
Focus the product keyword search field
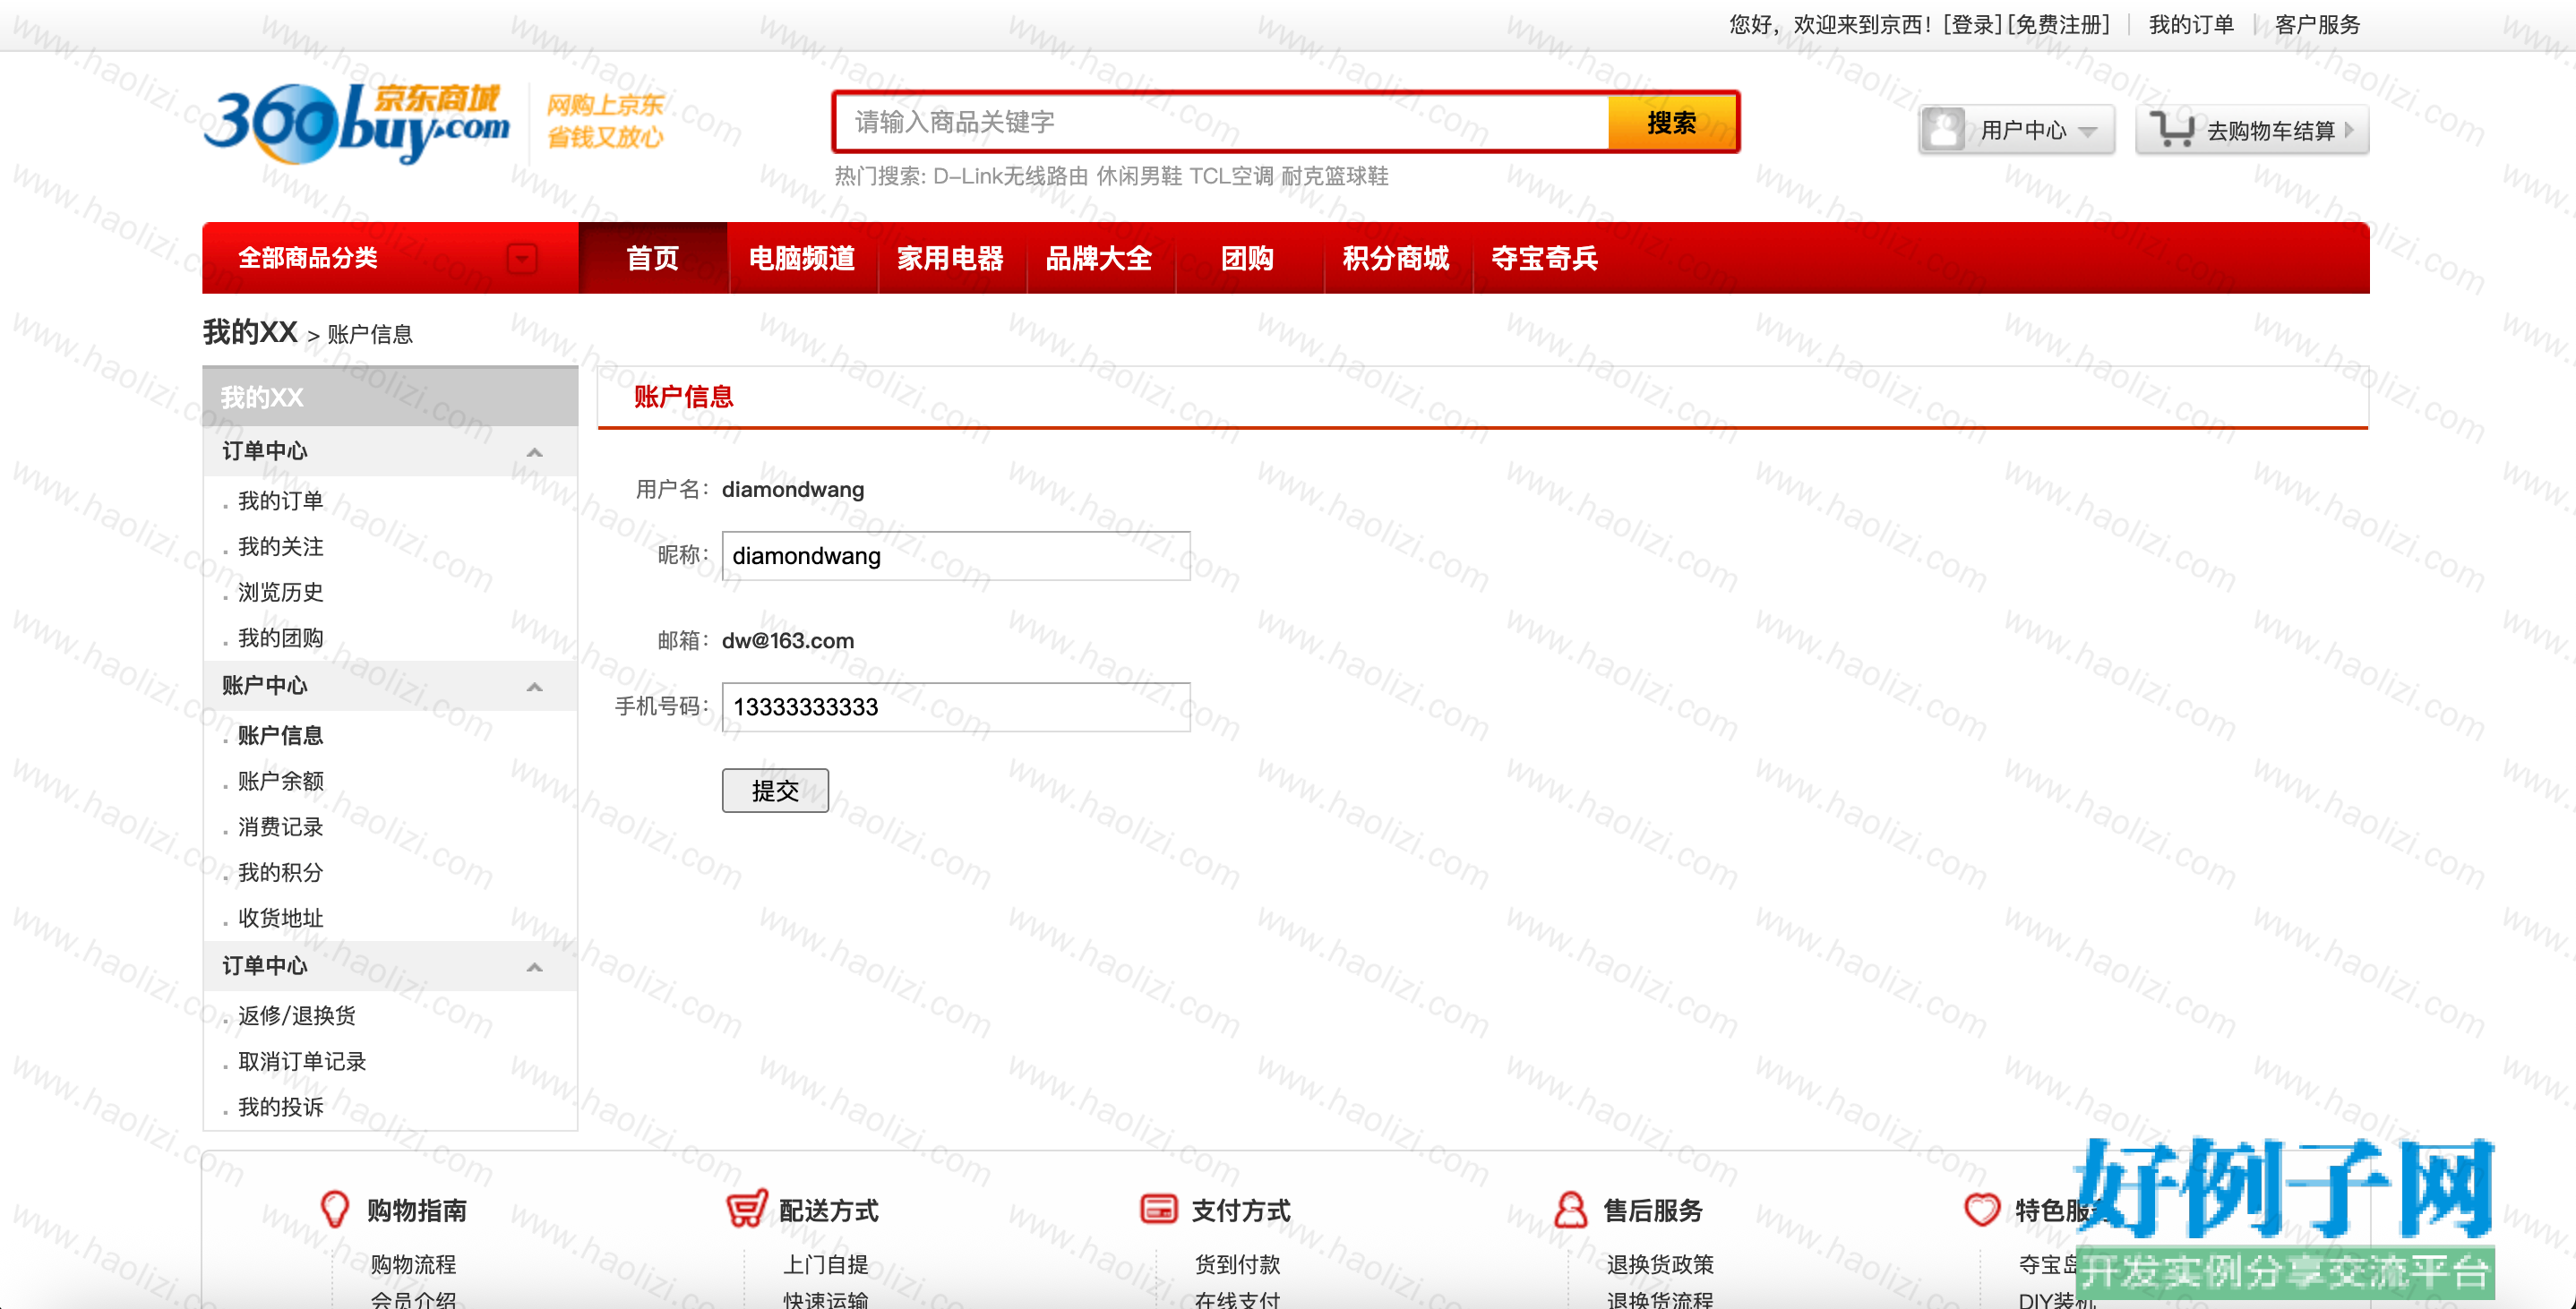pos(1222,122)
